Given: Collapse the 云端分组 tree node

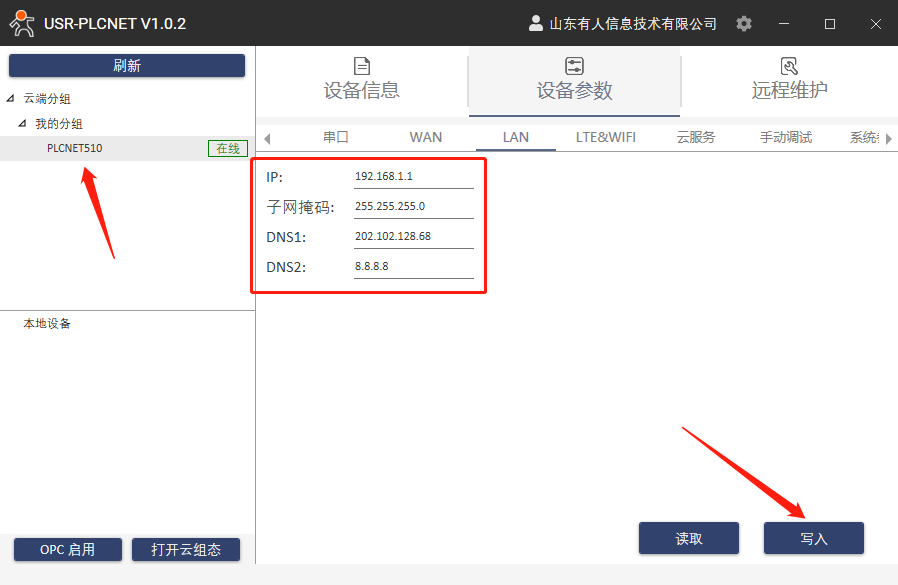Looking at the screenshot, I should (x=11, y=99).
